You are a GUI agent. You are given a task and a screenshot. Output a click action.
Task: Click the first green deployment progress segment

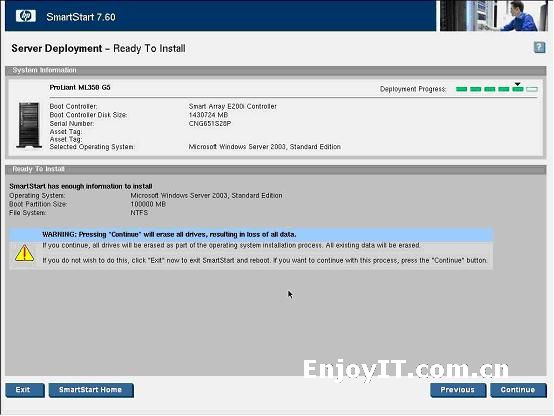(461, 89)
